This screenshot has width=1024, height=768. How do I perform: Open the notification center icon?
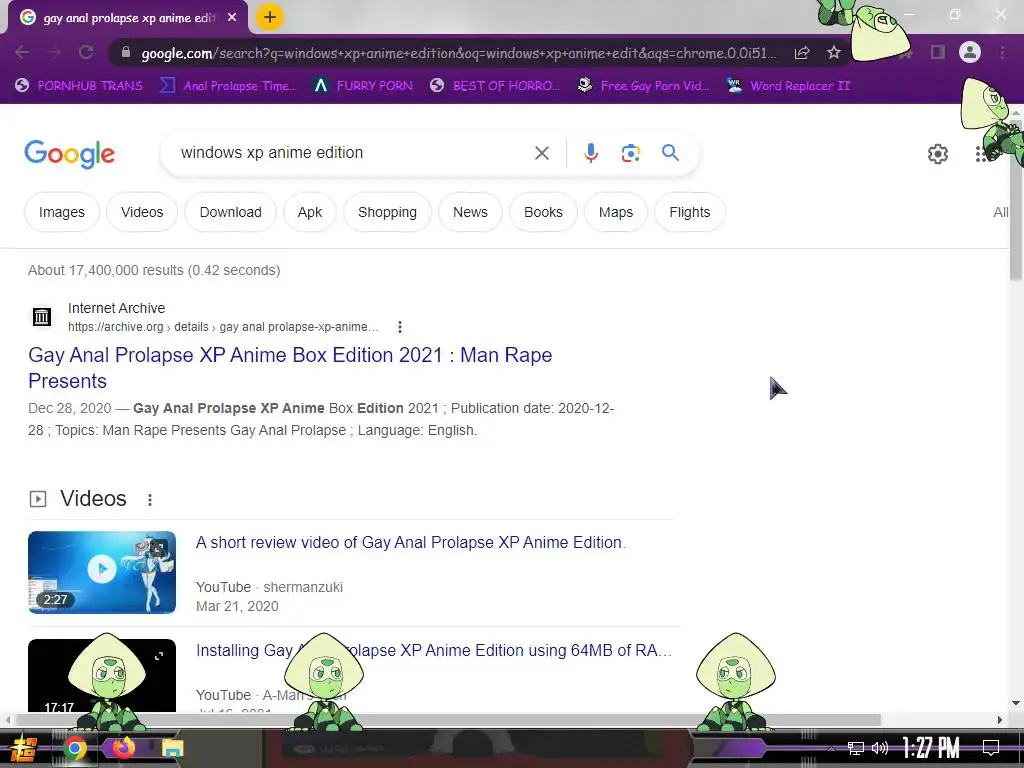(x=991, y=748)
